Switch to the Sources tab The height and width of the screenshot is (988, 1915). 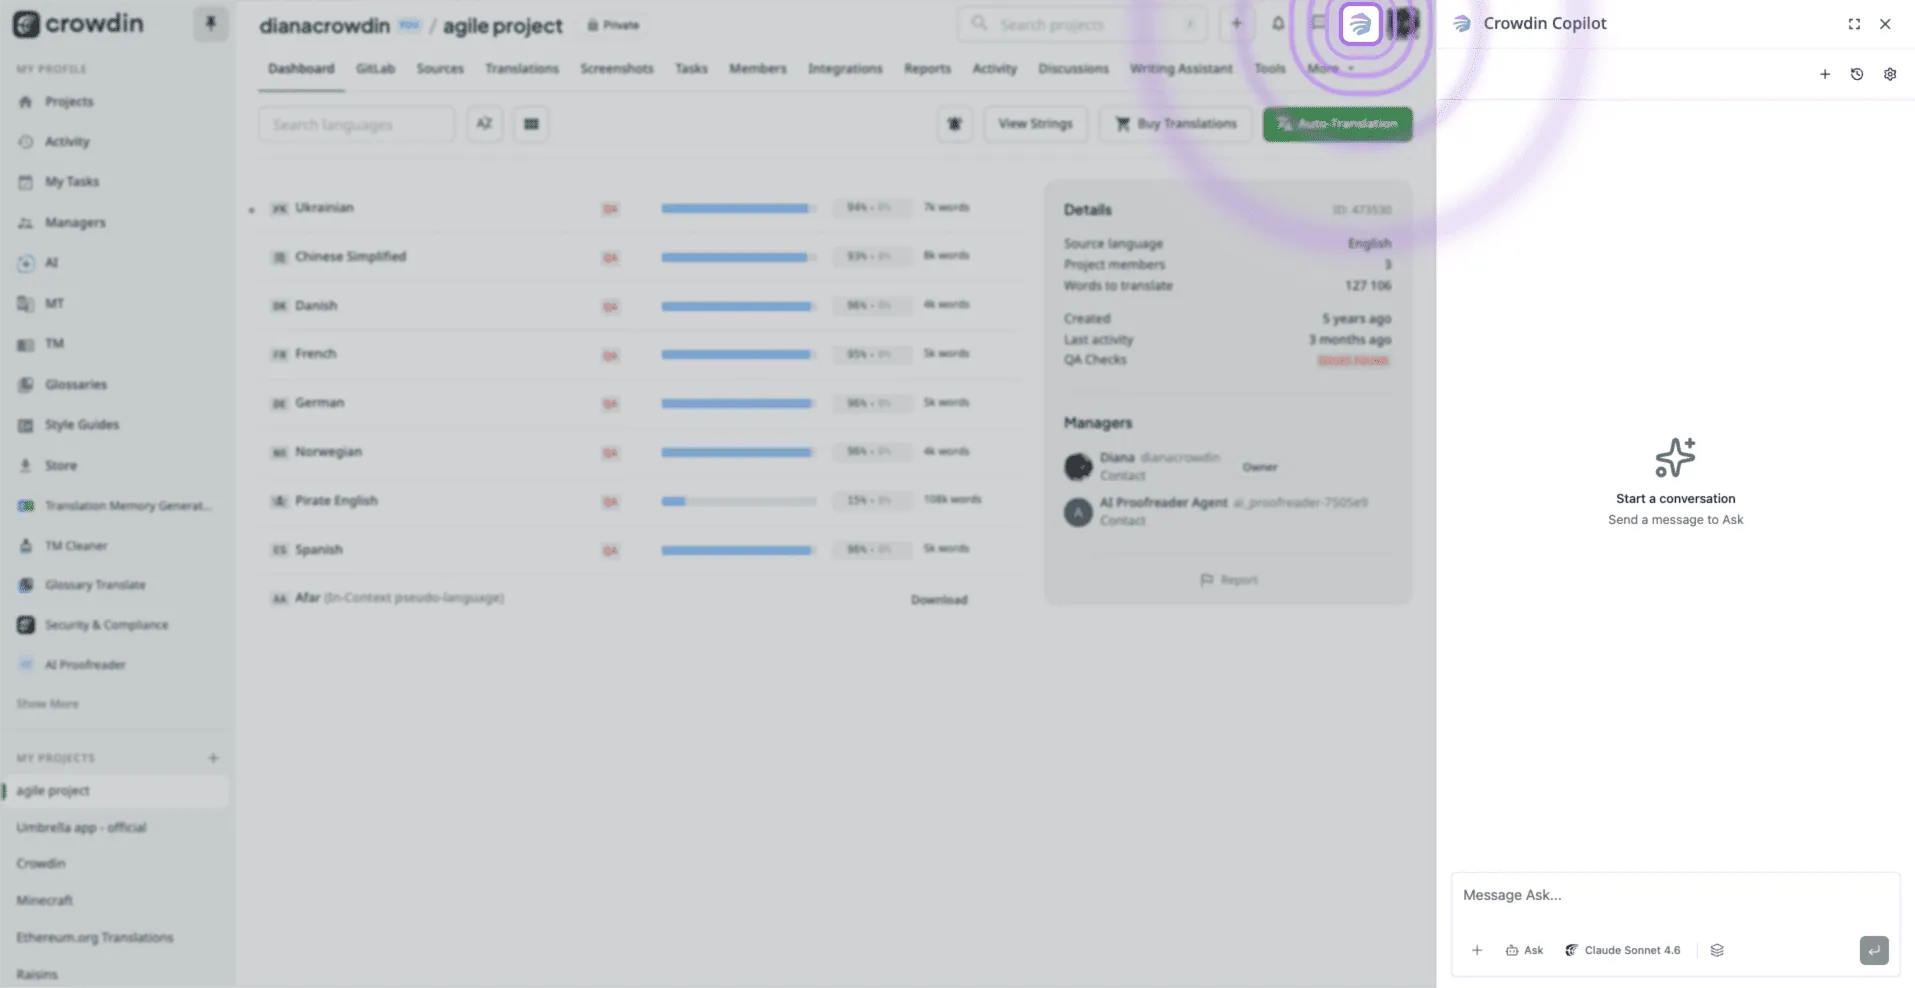pyautogui.click(x=440, y=69)
